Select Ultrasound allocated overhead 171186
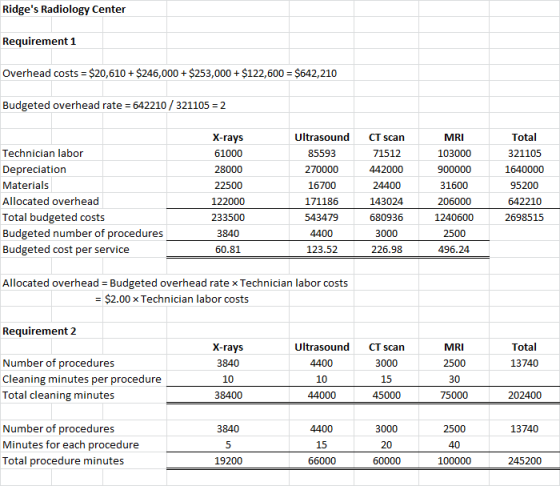Viewport: 560px width, 486px height. pos(321,202)
